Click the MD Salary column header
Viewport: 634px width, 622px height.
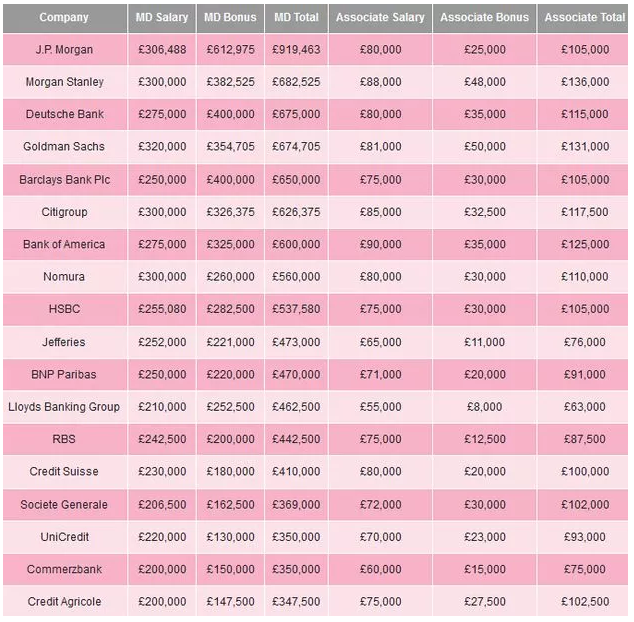coord(161,17)
